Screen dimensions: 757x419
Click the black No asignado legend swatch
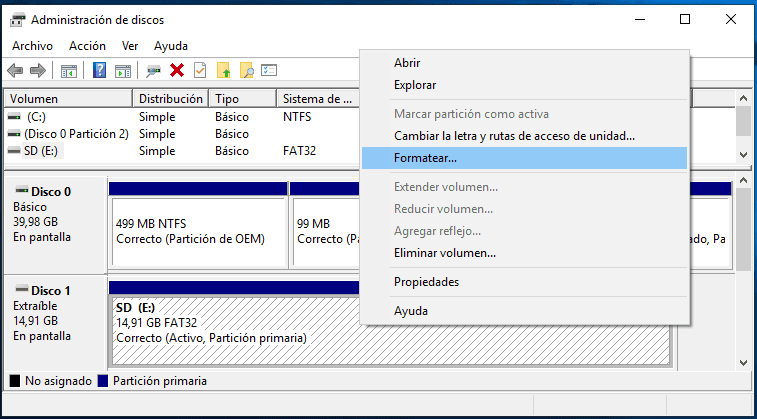click(x=15, y=381)
